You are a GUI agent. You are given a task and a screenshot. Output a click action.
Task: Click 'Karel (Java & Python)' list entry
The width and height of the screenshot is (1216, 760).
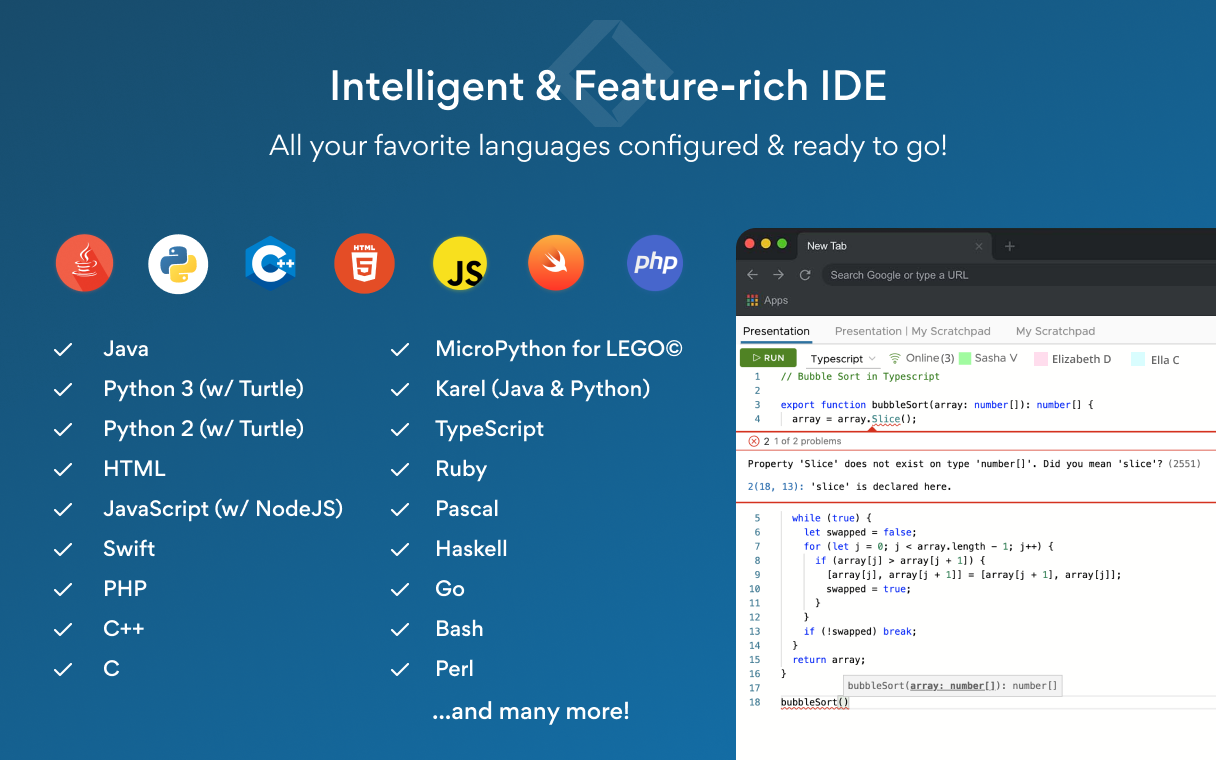tap(543, 389)
